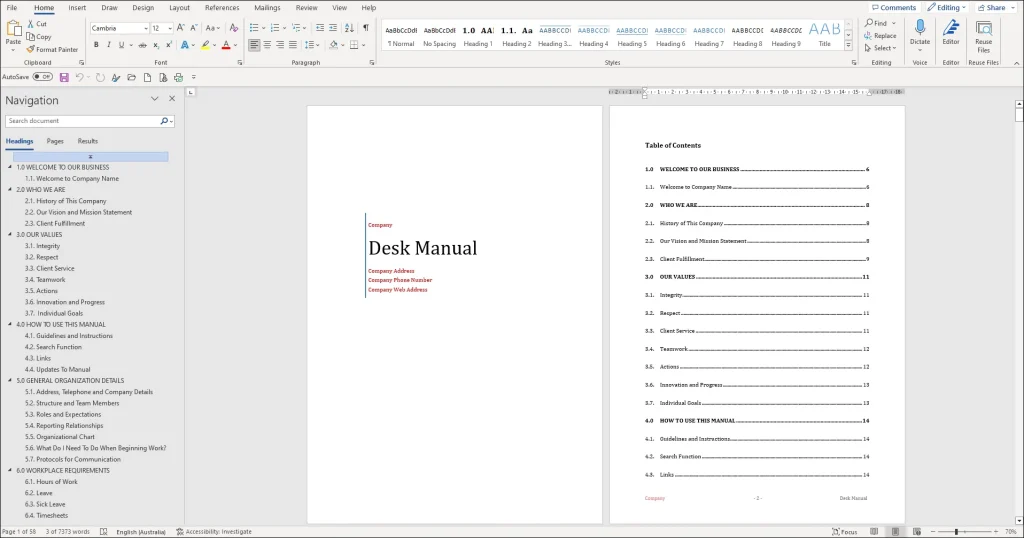This screenshot has width=1024, height=538.
Task: Apply the yellow text highlight color
Action: point(205,45)
